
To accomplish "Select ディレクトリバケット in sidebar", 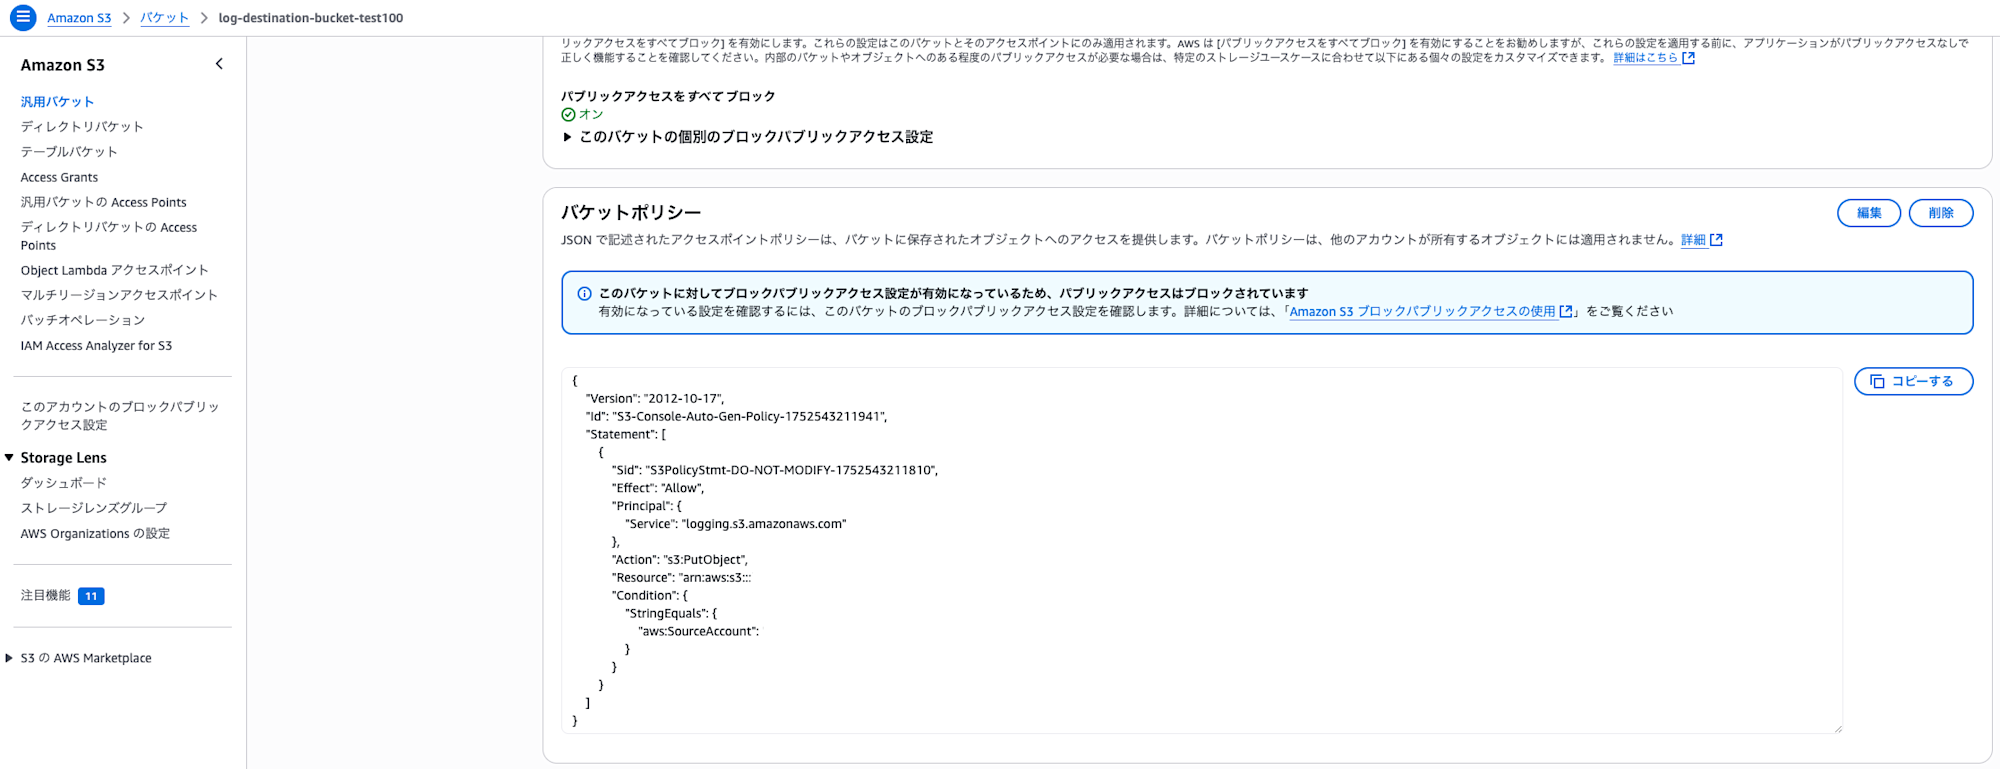I will 82,127.
